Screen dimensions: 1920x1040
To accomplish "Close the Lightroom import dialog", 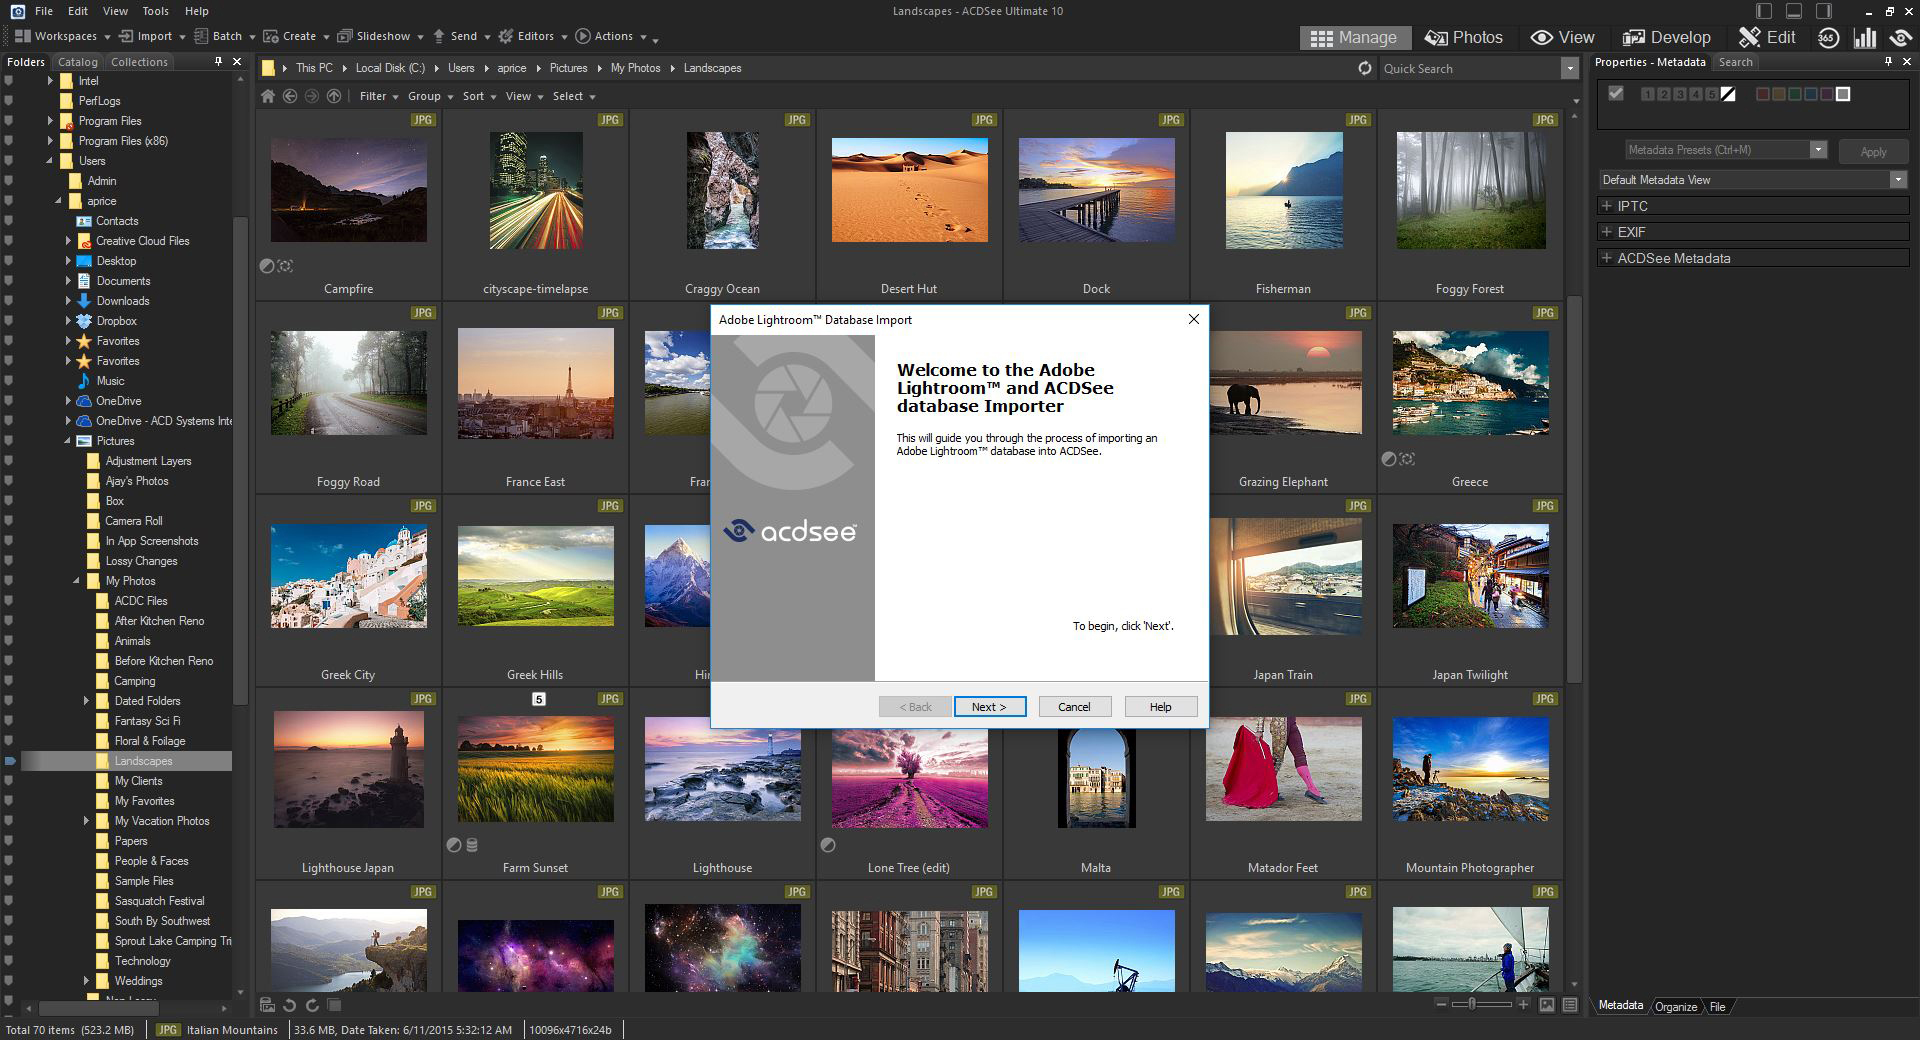I will pos(1193,319).
